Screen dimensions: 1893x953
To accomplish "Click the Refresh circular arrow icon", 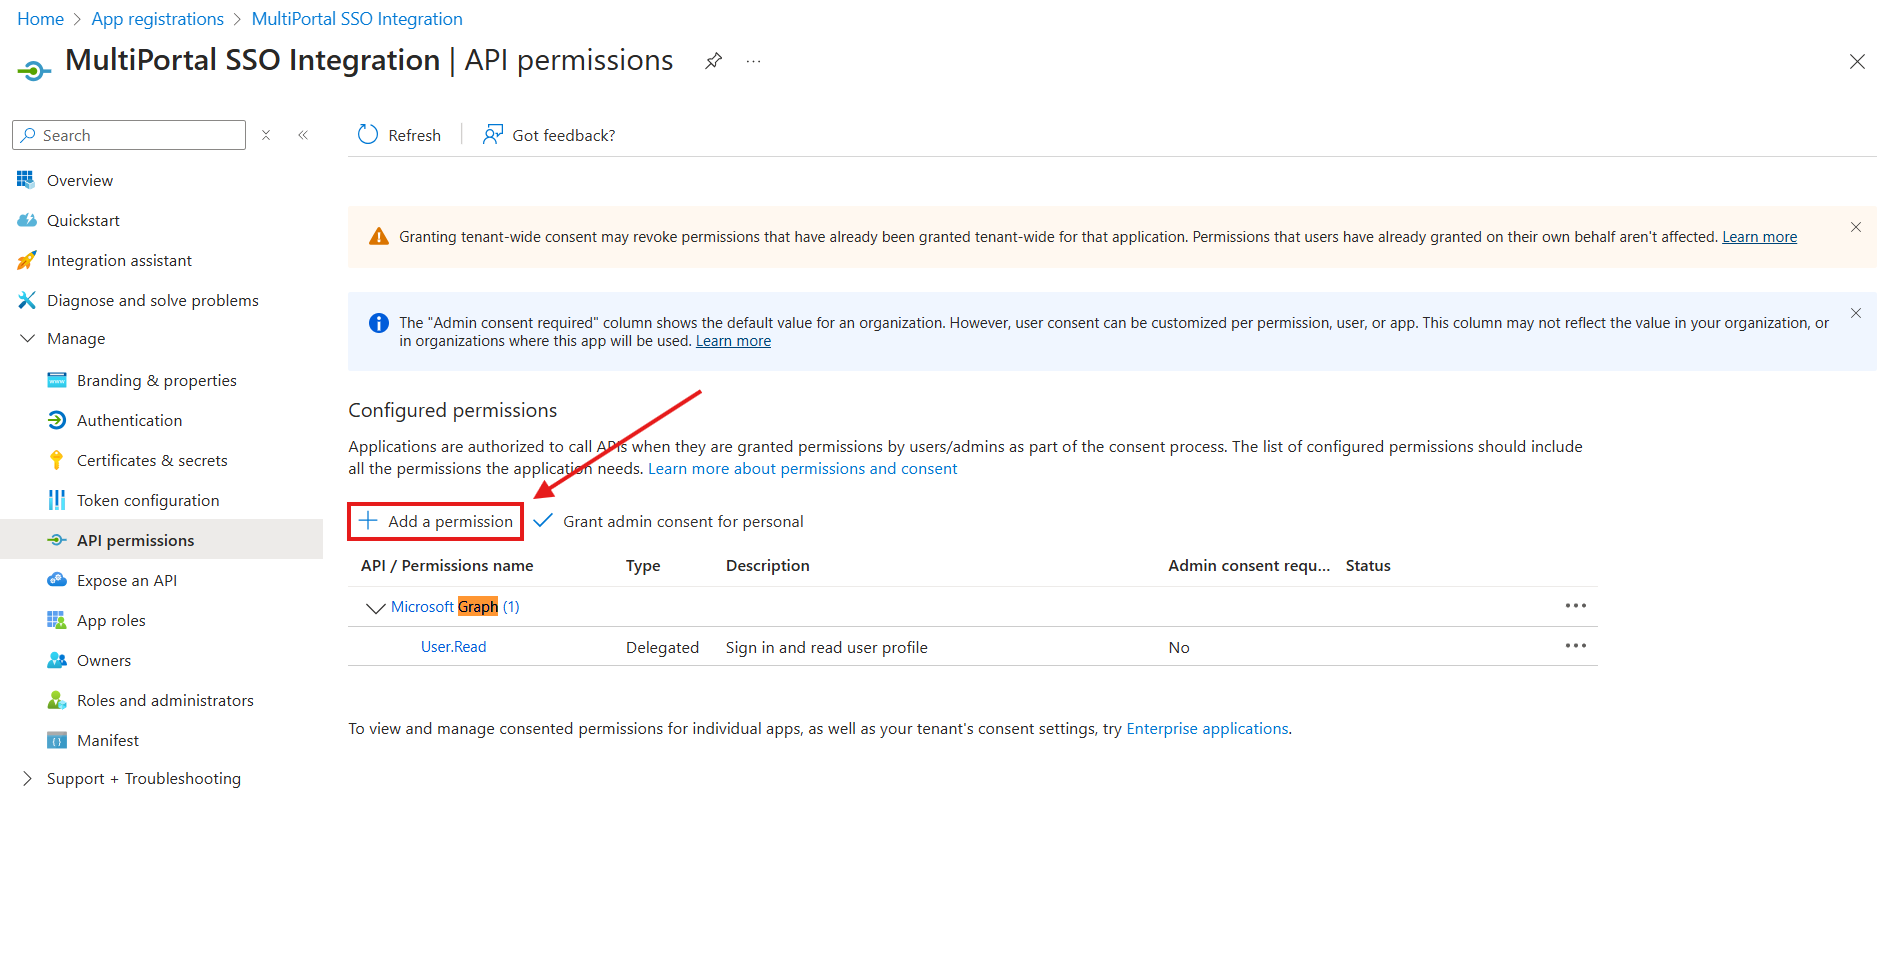I will [368, 134].
